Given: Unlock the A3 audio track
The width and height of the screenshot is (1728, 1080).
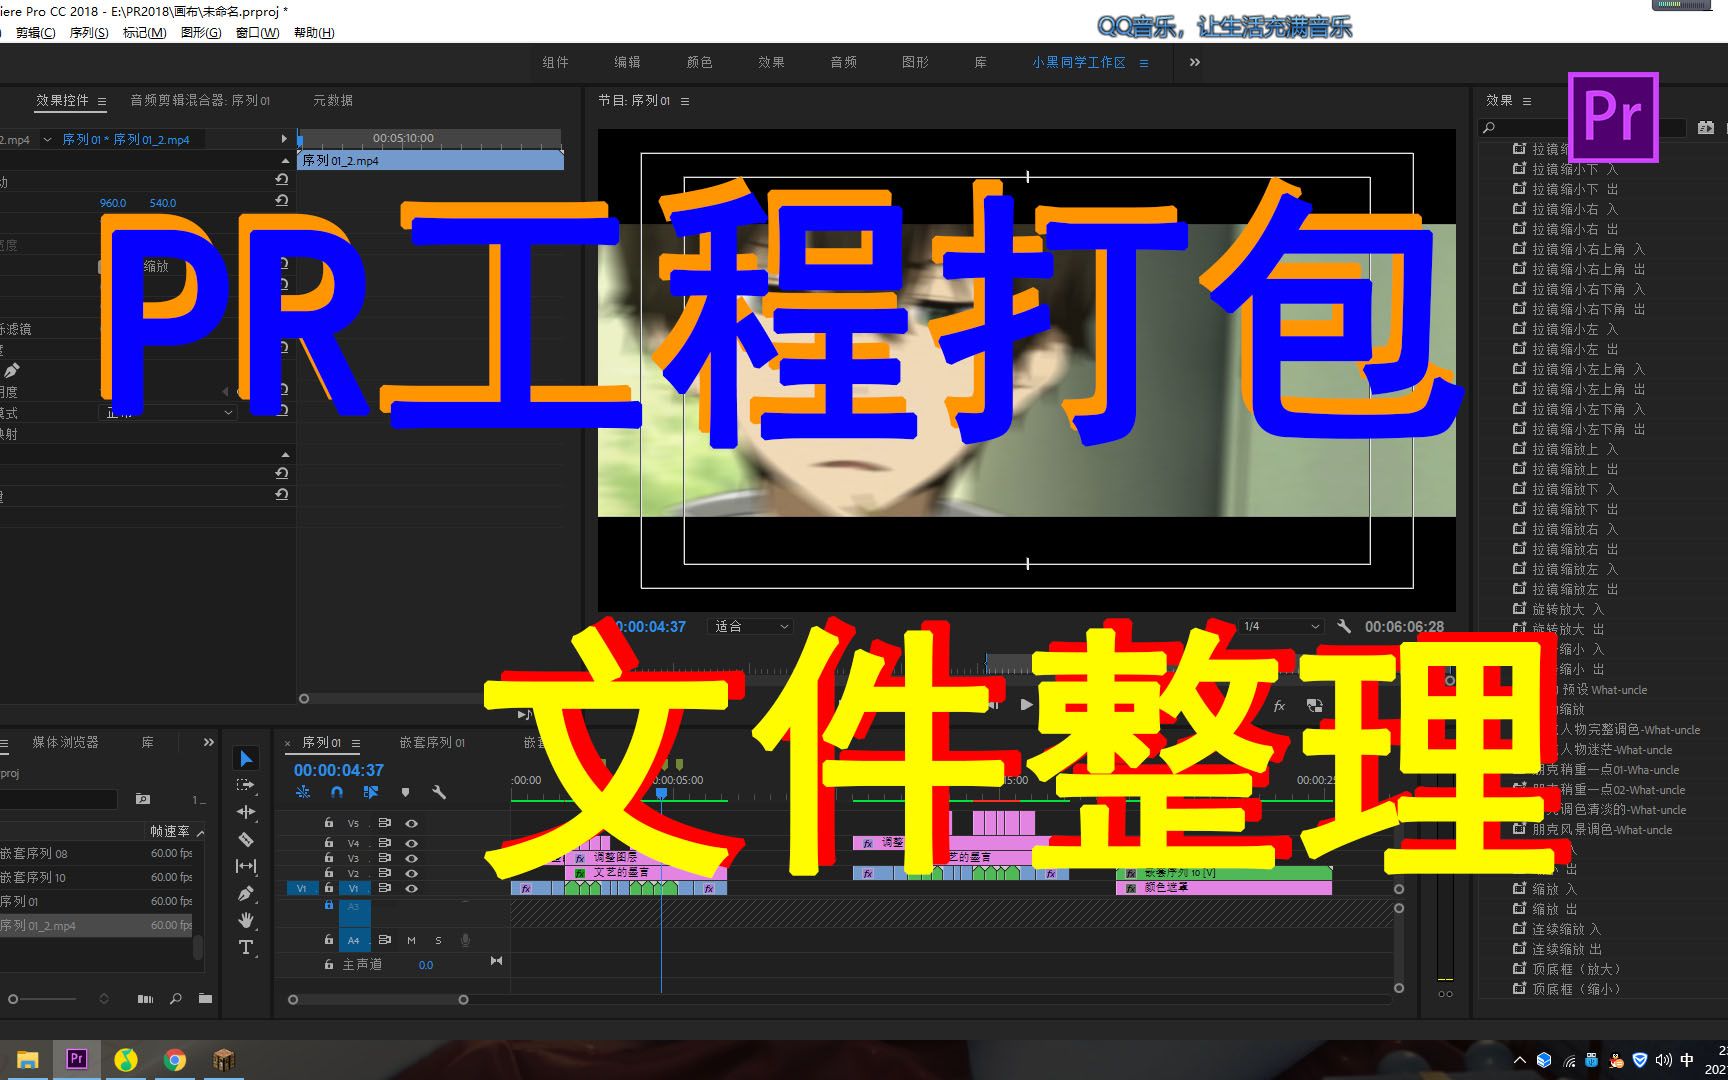Looking at the screenshot, I should pos(329,905).
